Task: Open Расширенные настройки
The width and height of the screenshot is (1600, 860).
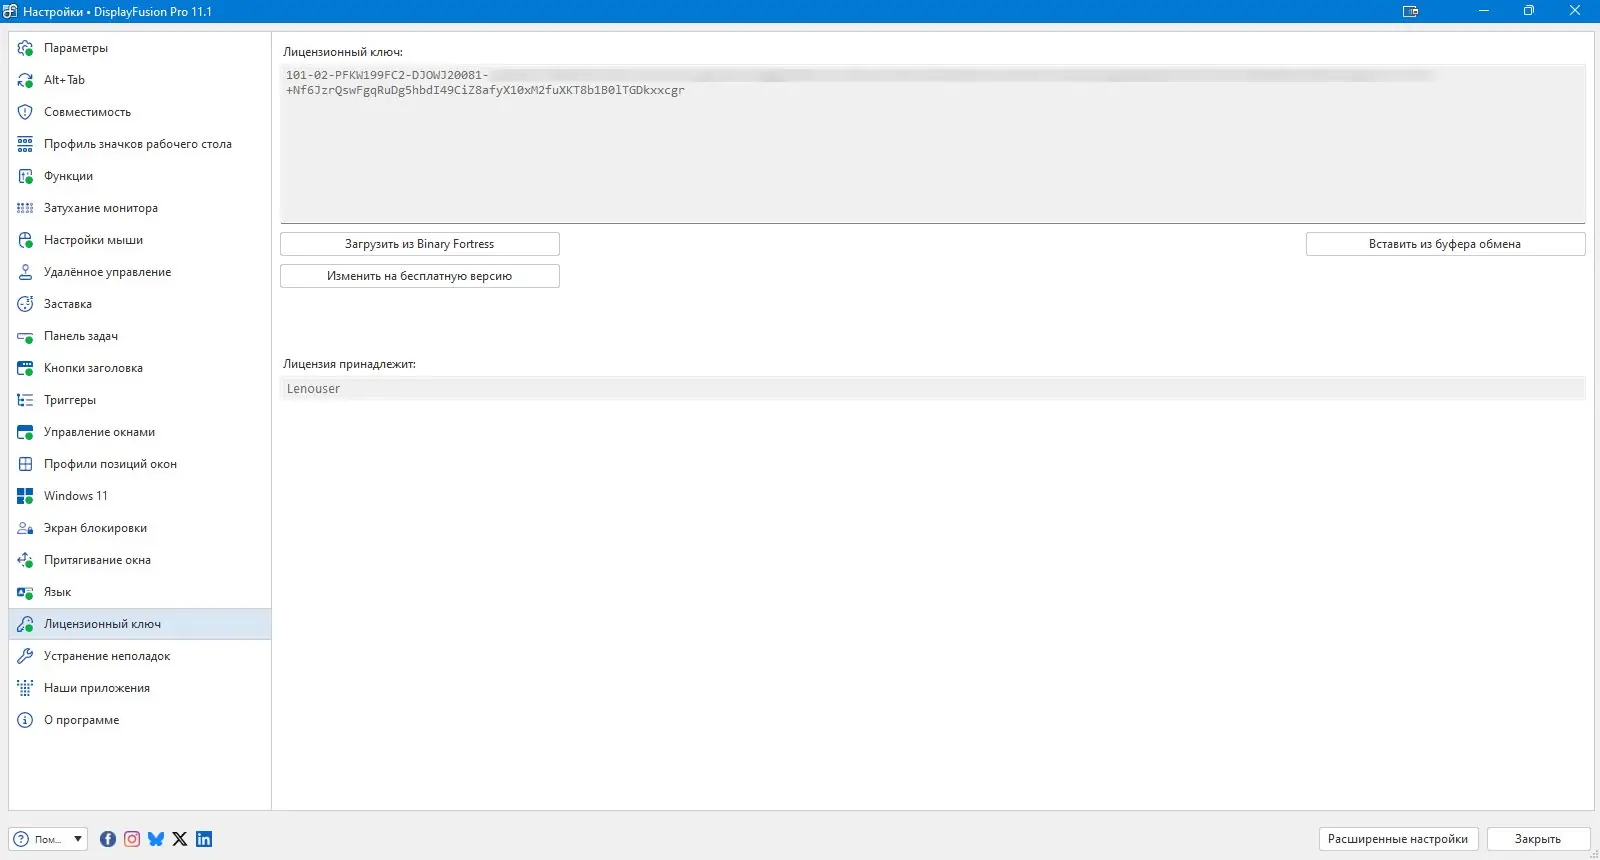Action: tap(1398, 839)
